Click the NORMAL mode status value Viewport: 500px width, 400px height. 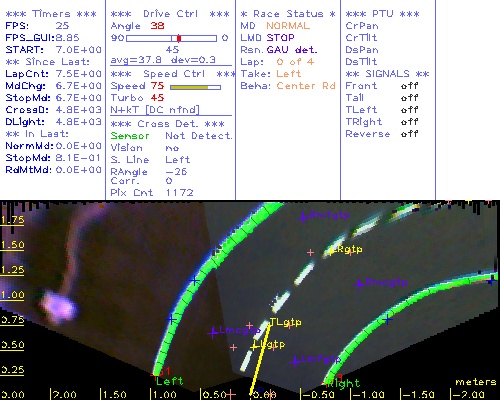[288, 26]
